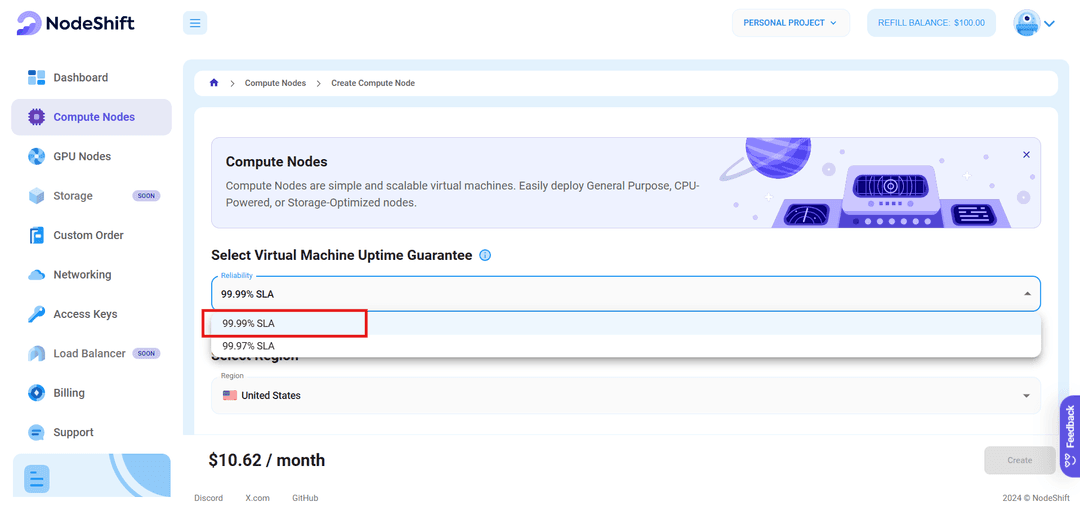
Task: Open the Discord footer link
Action: (208, 497)
